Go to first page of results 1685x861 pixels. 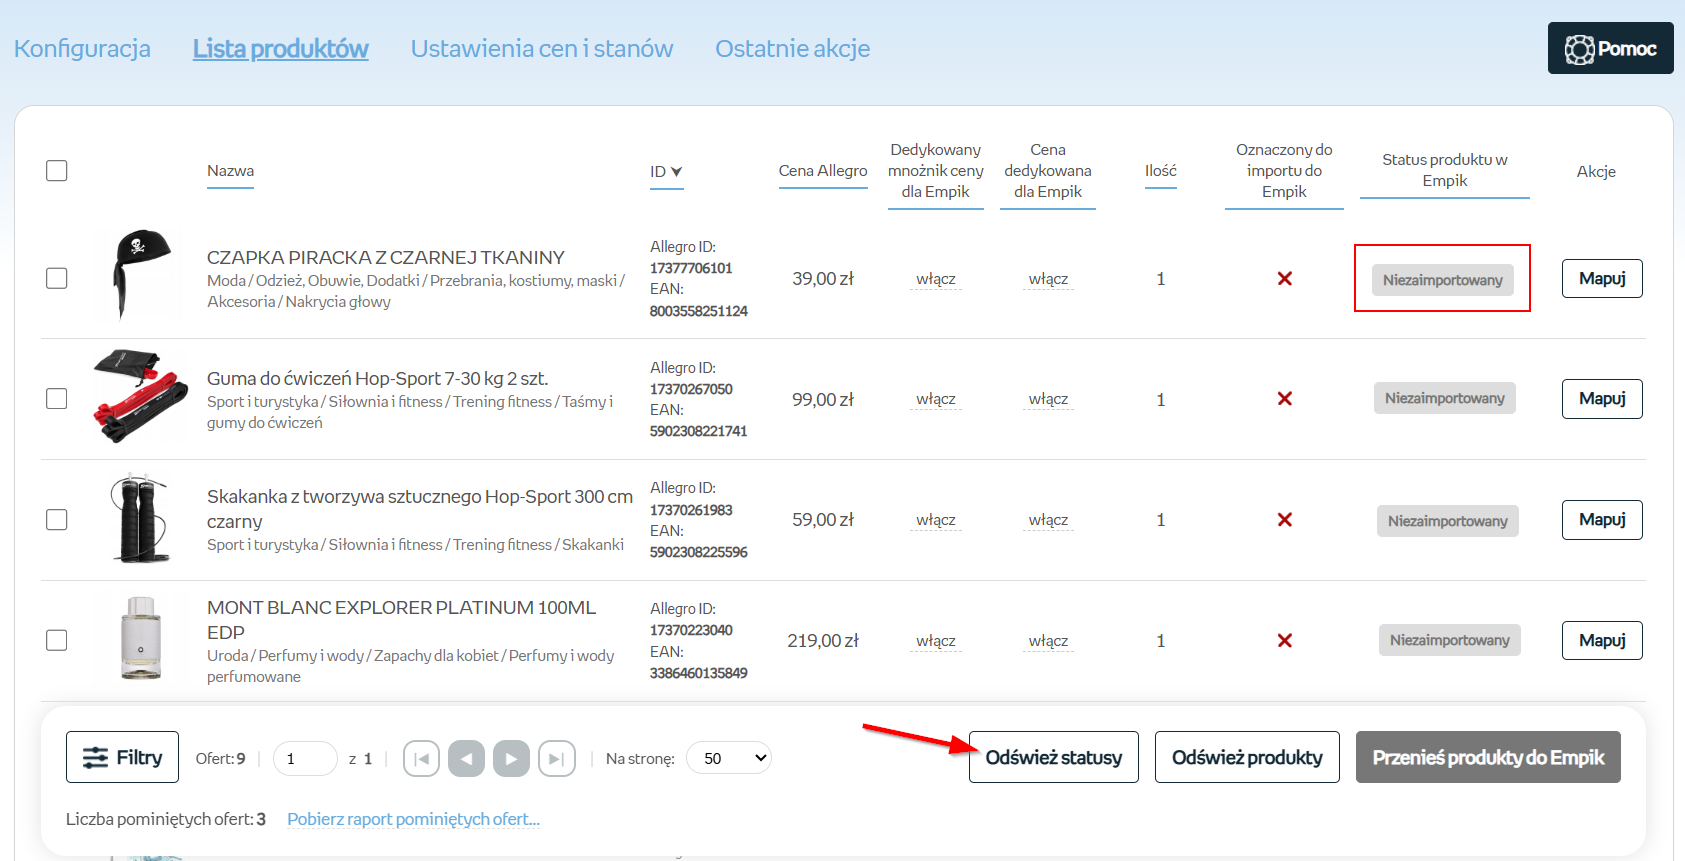pos(421,759)
